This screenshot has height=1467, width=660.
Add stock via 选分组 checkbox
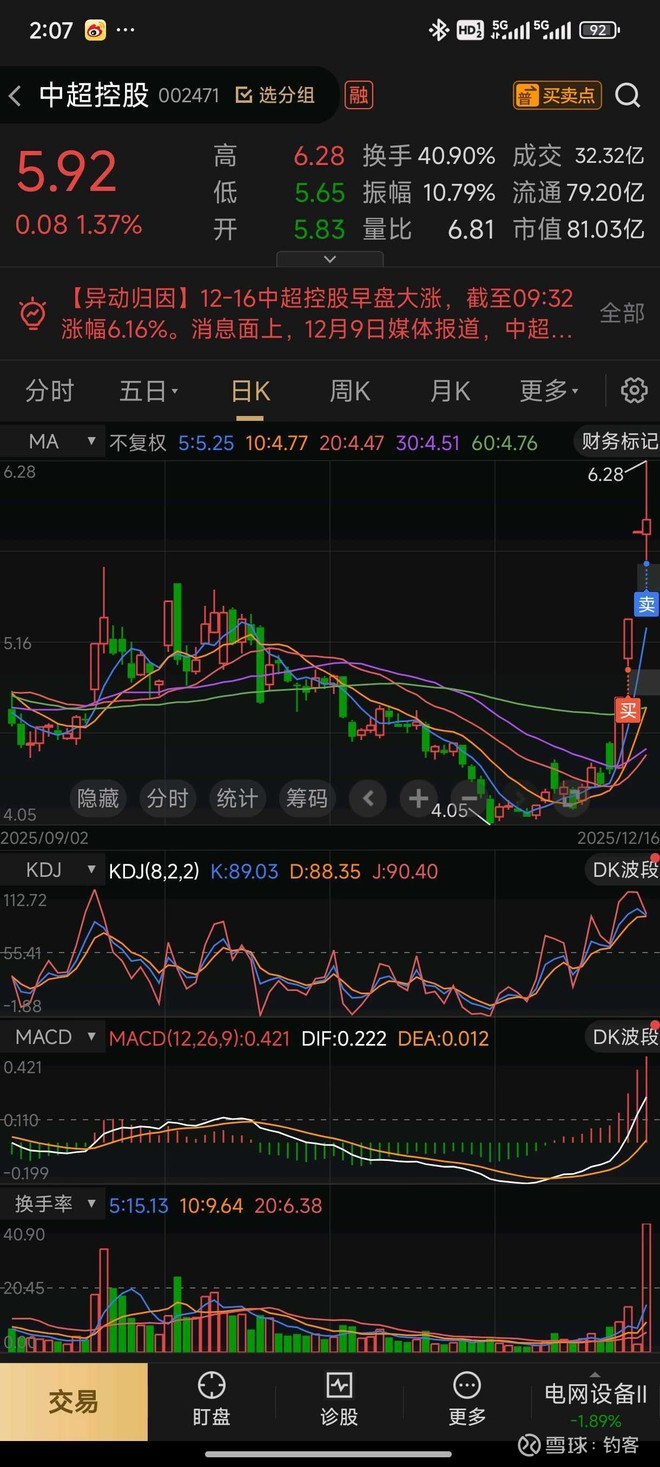(275, 95)
